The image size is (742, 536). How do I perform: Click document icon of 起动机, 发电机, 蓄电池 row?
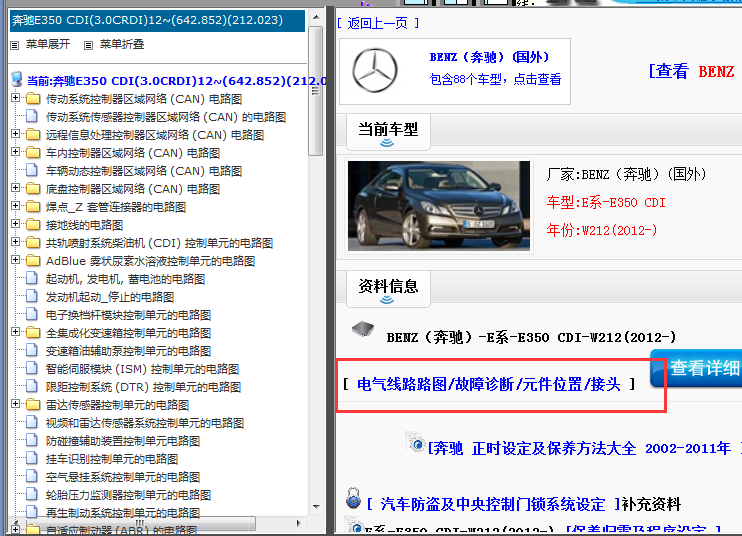coord(32,278)
